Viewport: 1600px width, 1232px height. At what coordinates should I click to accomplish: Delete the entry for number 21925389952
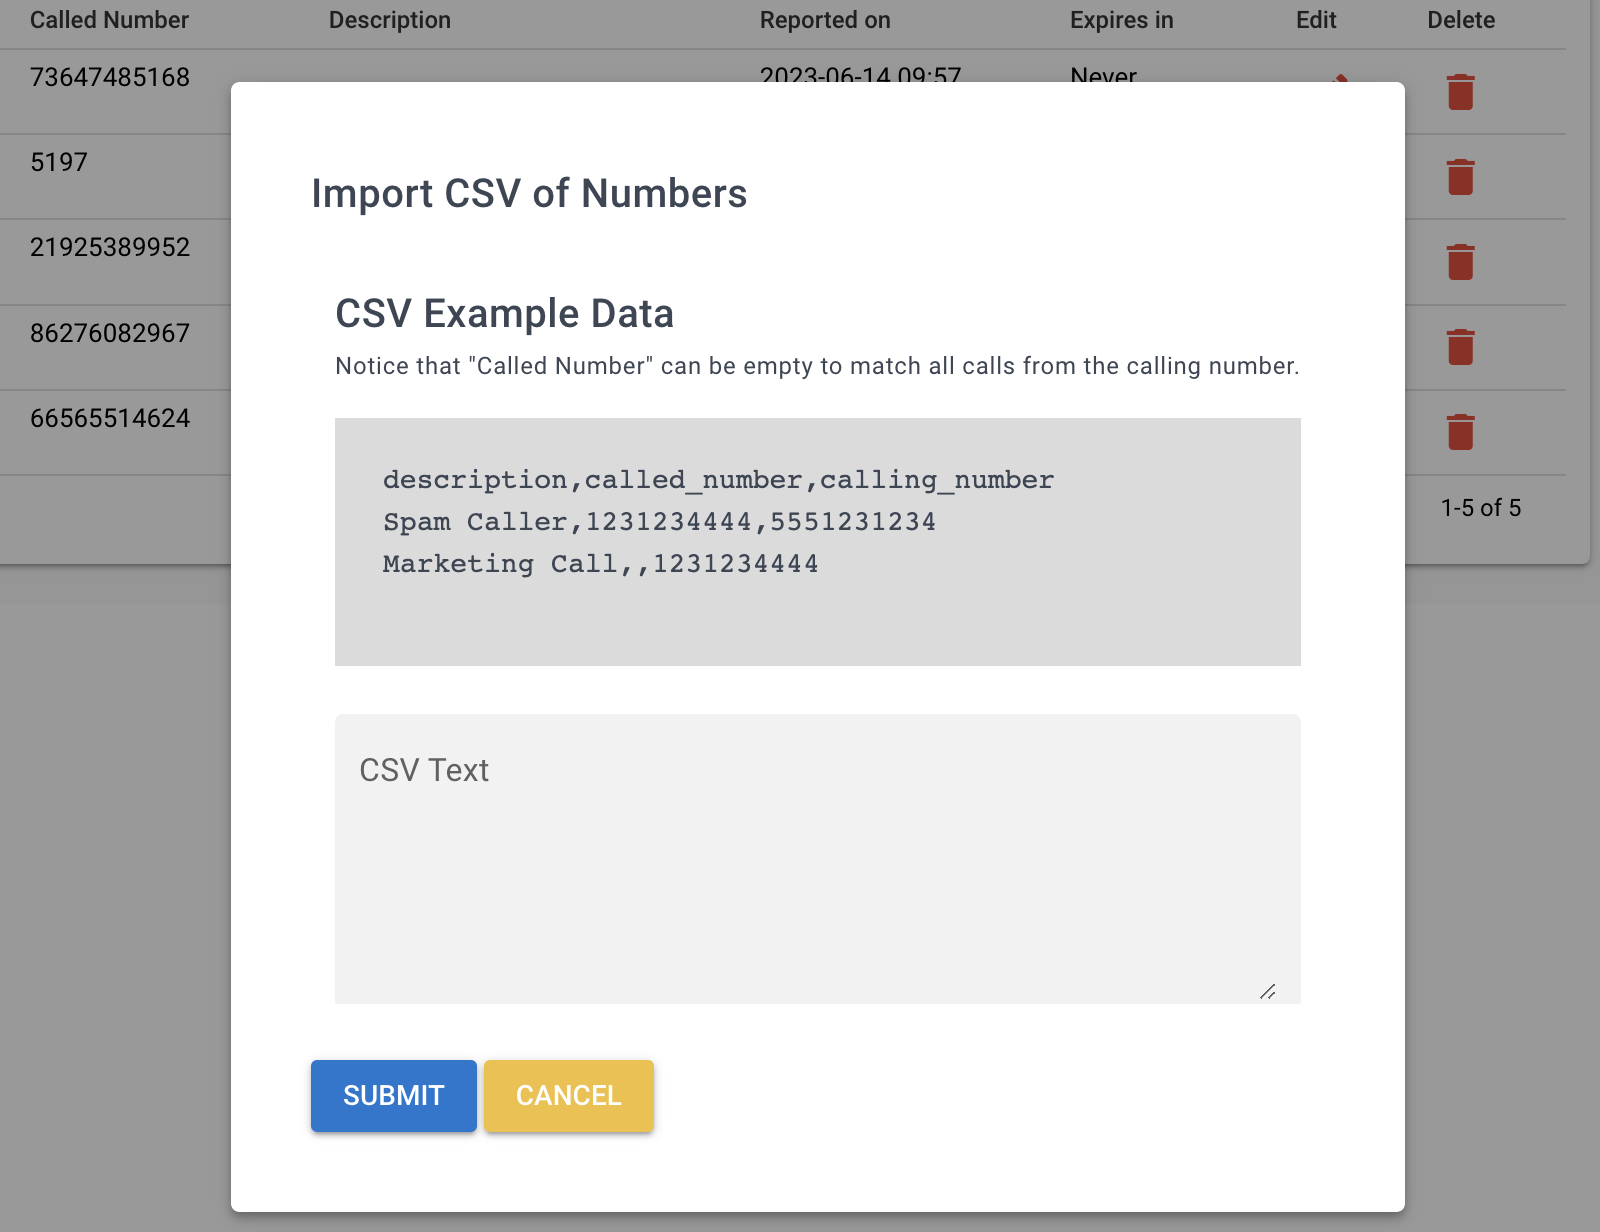(1459, 261)
